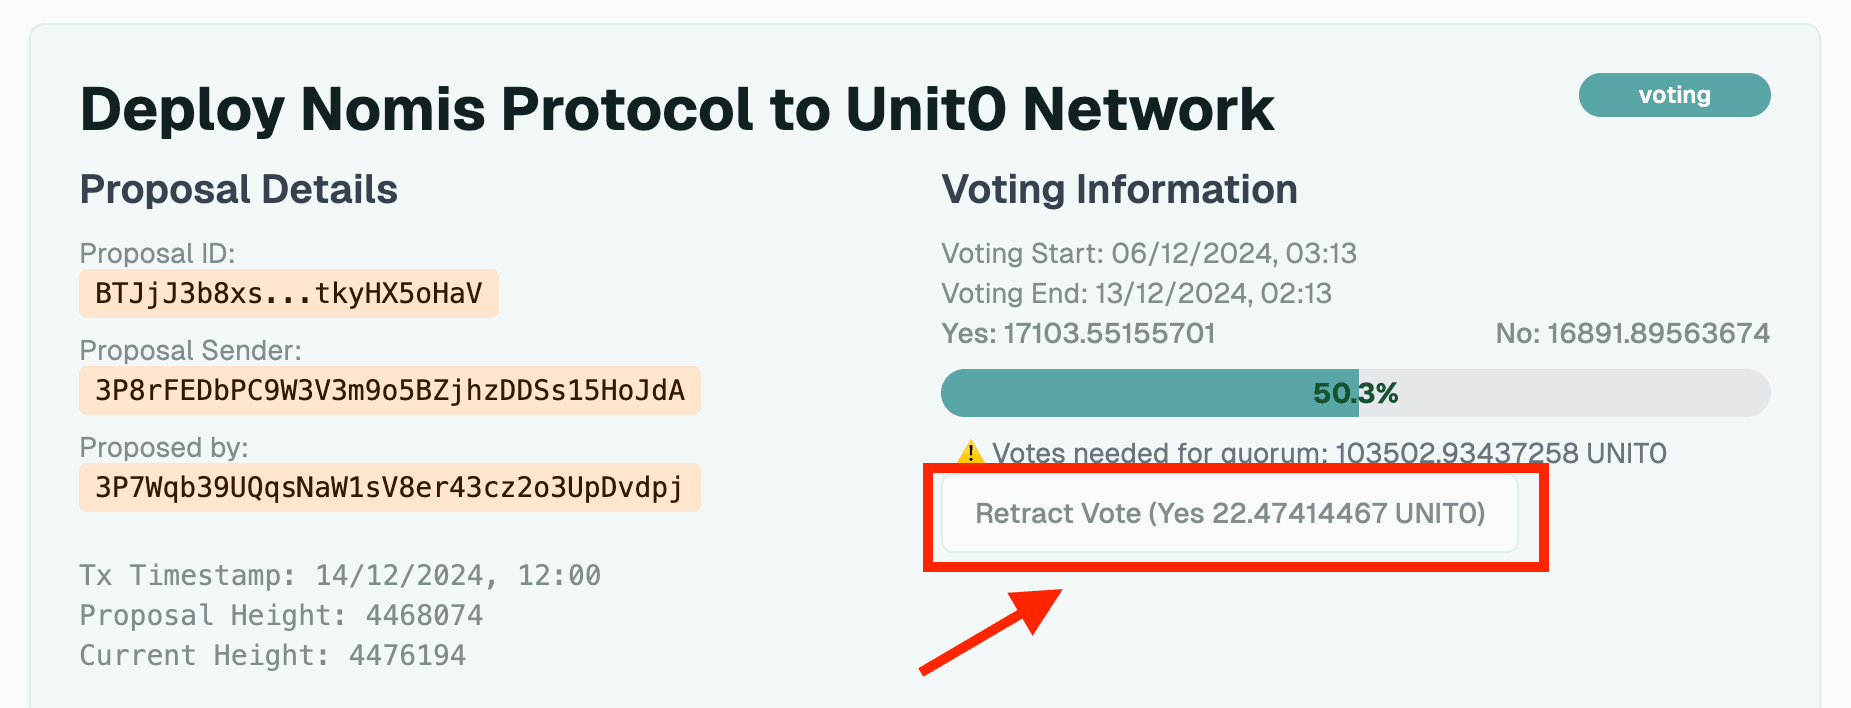Viewport: 1851px width, 708px height.
Task: Click the Current Height 4476194 line
Action: click(x=273, y=655)
